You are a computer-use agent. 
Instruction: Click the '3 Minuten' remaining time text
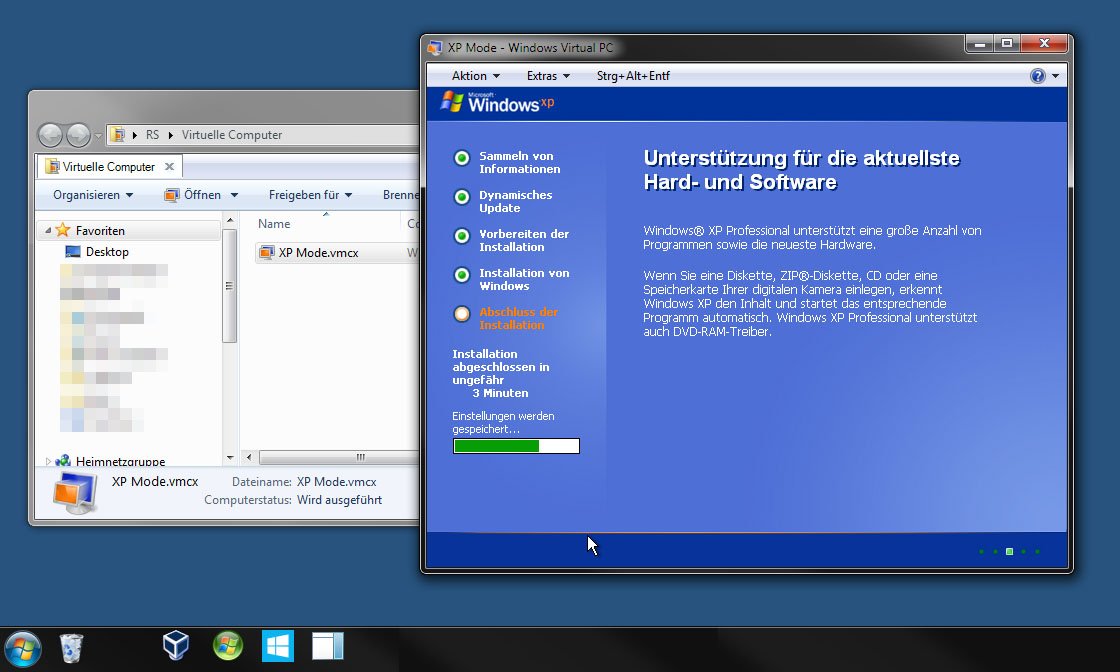500,393
